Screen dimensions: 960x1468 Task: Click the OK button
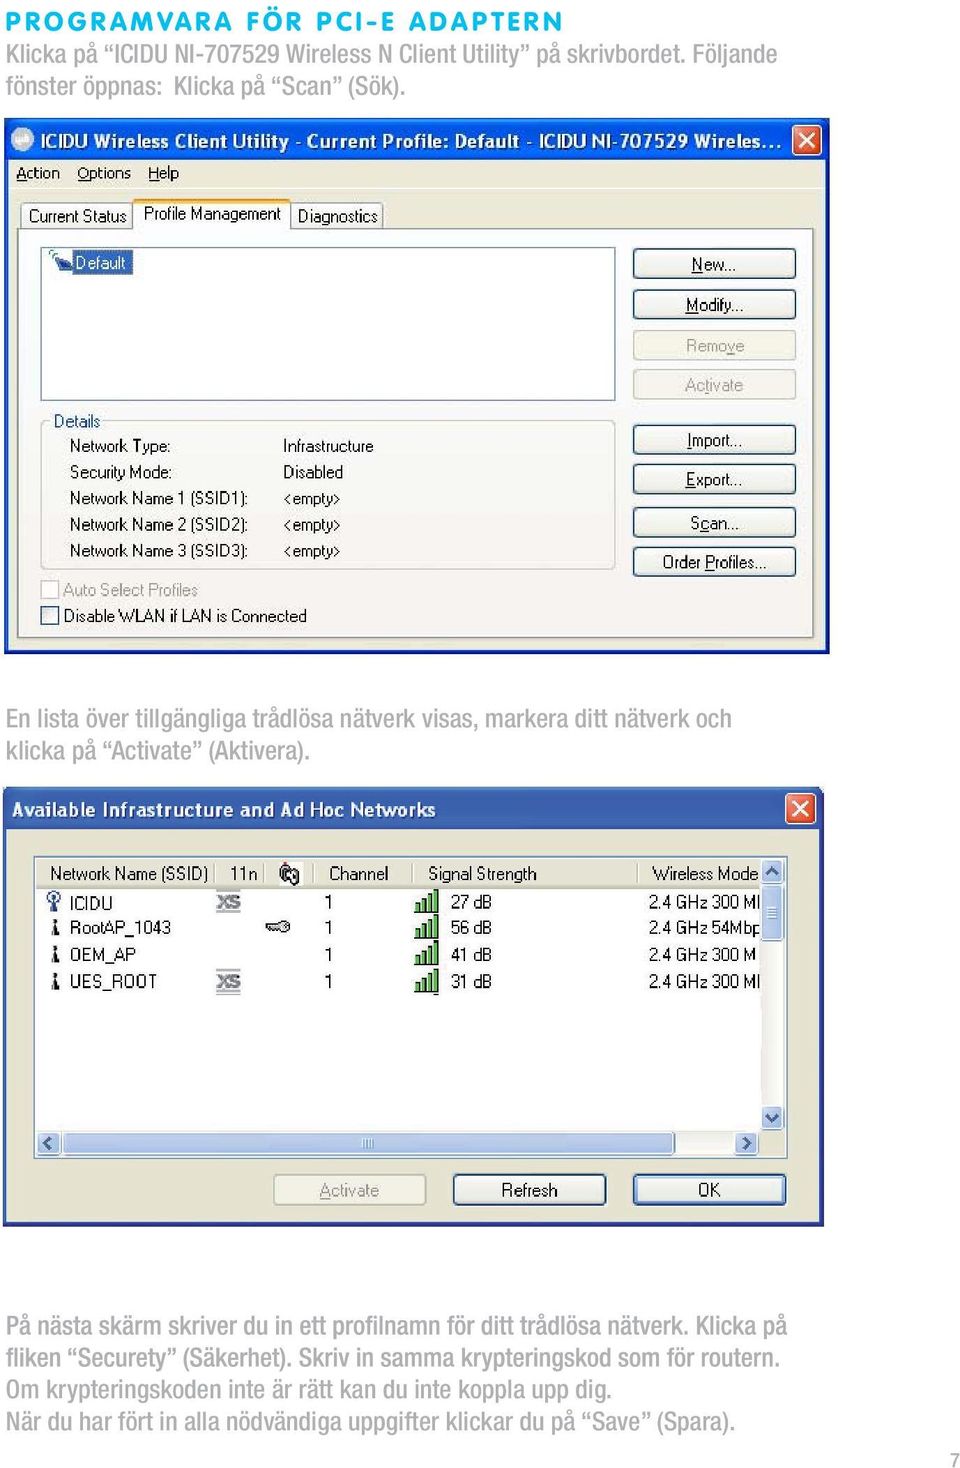pos(709,1190)
